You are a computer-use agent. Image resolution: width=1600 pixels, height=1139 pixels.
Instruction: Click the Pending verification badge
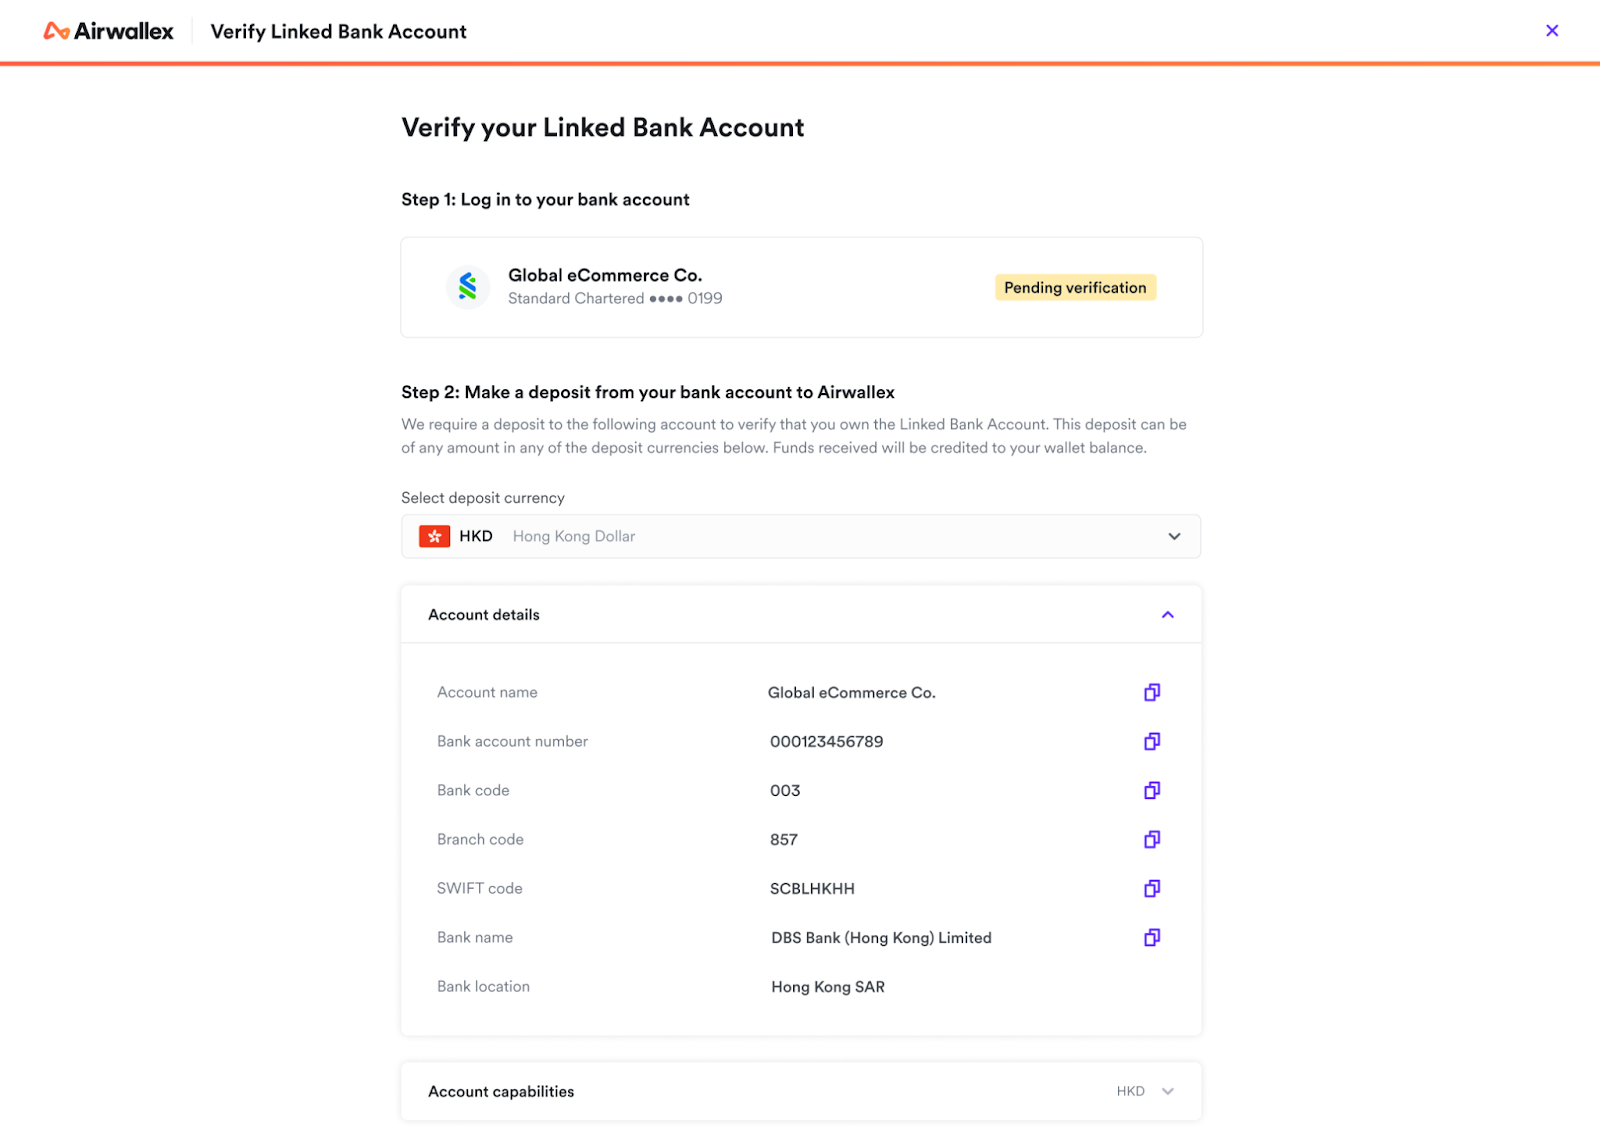coord(1075,288)
